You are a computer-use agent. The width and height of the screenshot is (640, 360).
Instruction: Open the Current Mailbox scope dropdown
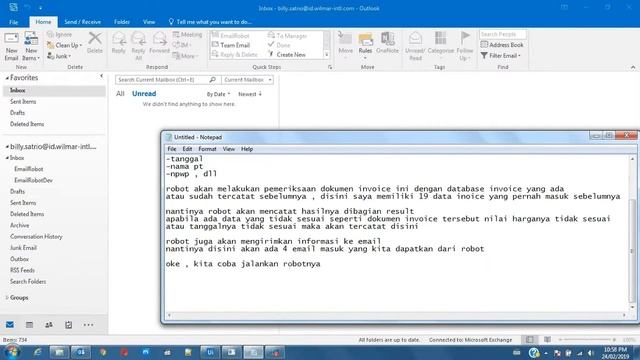coord(248,80)
